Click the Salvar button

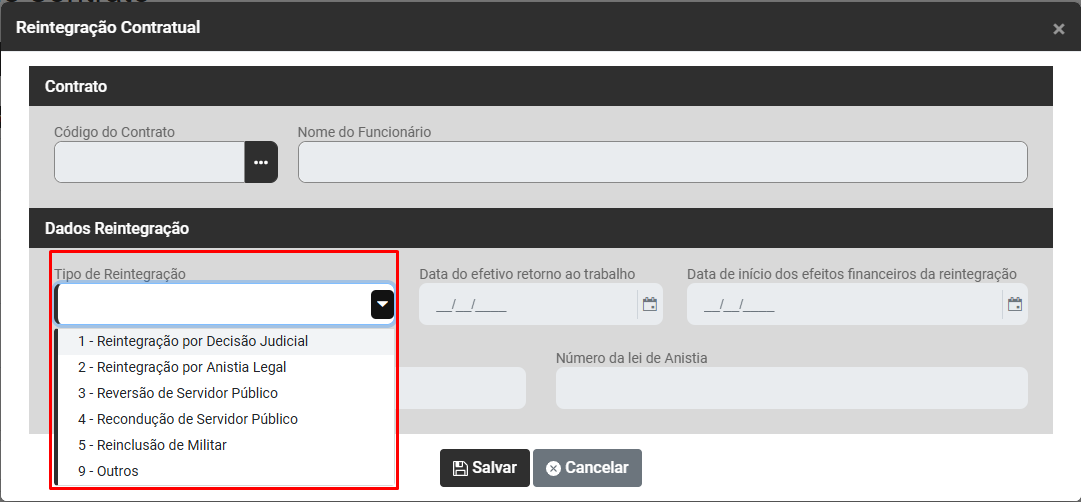point(485,468)
